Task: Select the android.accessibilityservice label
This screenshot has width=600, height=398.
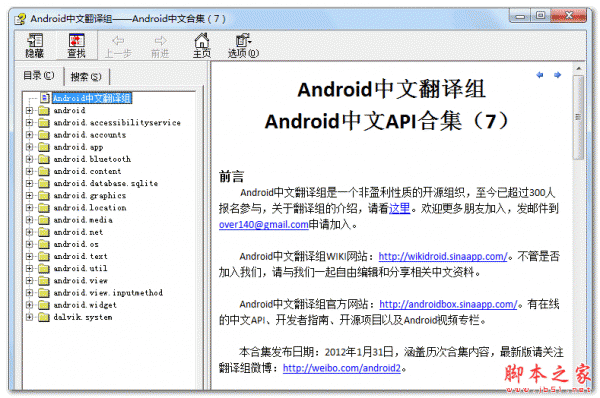Action: tap(117, 123)
